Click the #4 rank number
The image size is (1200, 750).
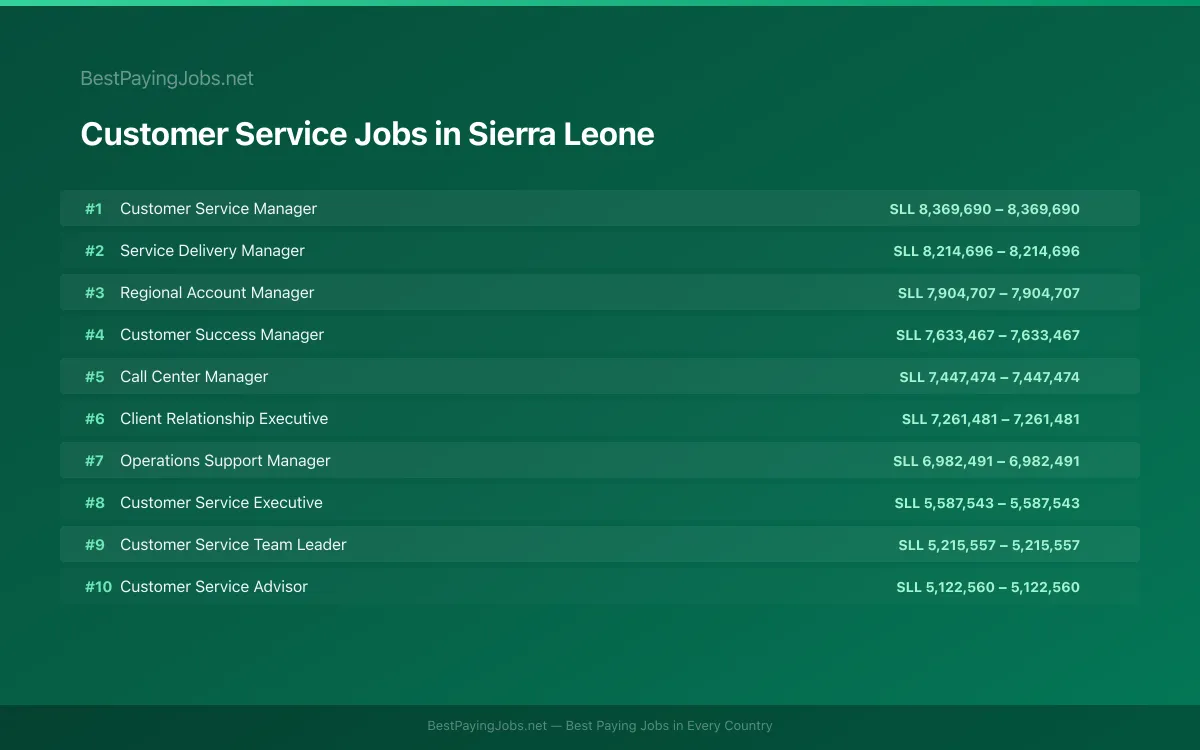pos(94,335)
